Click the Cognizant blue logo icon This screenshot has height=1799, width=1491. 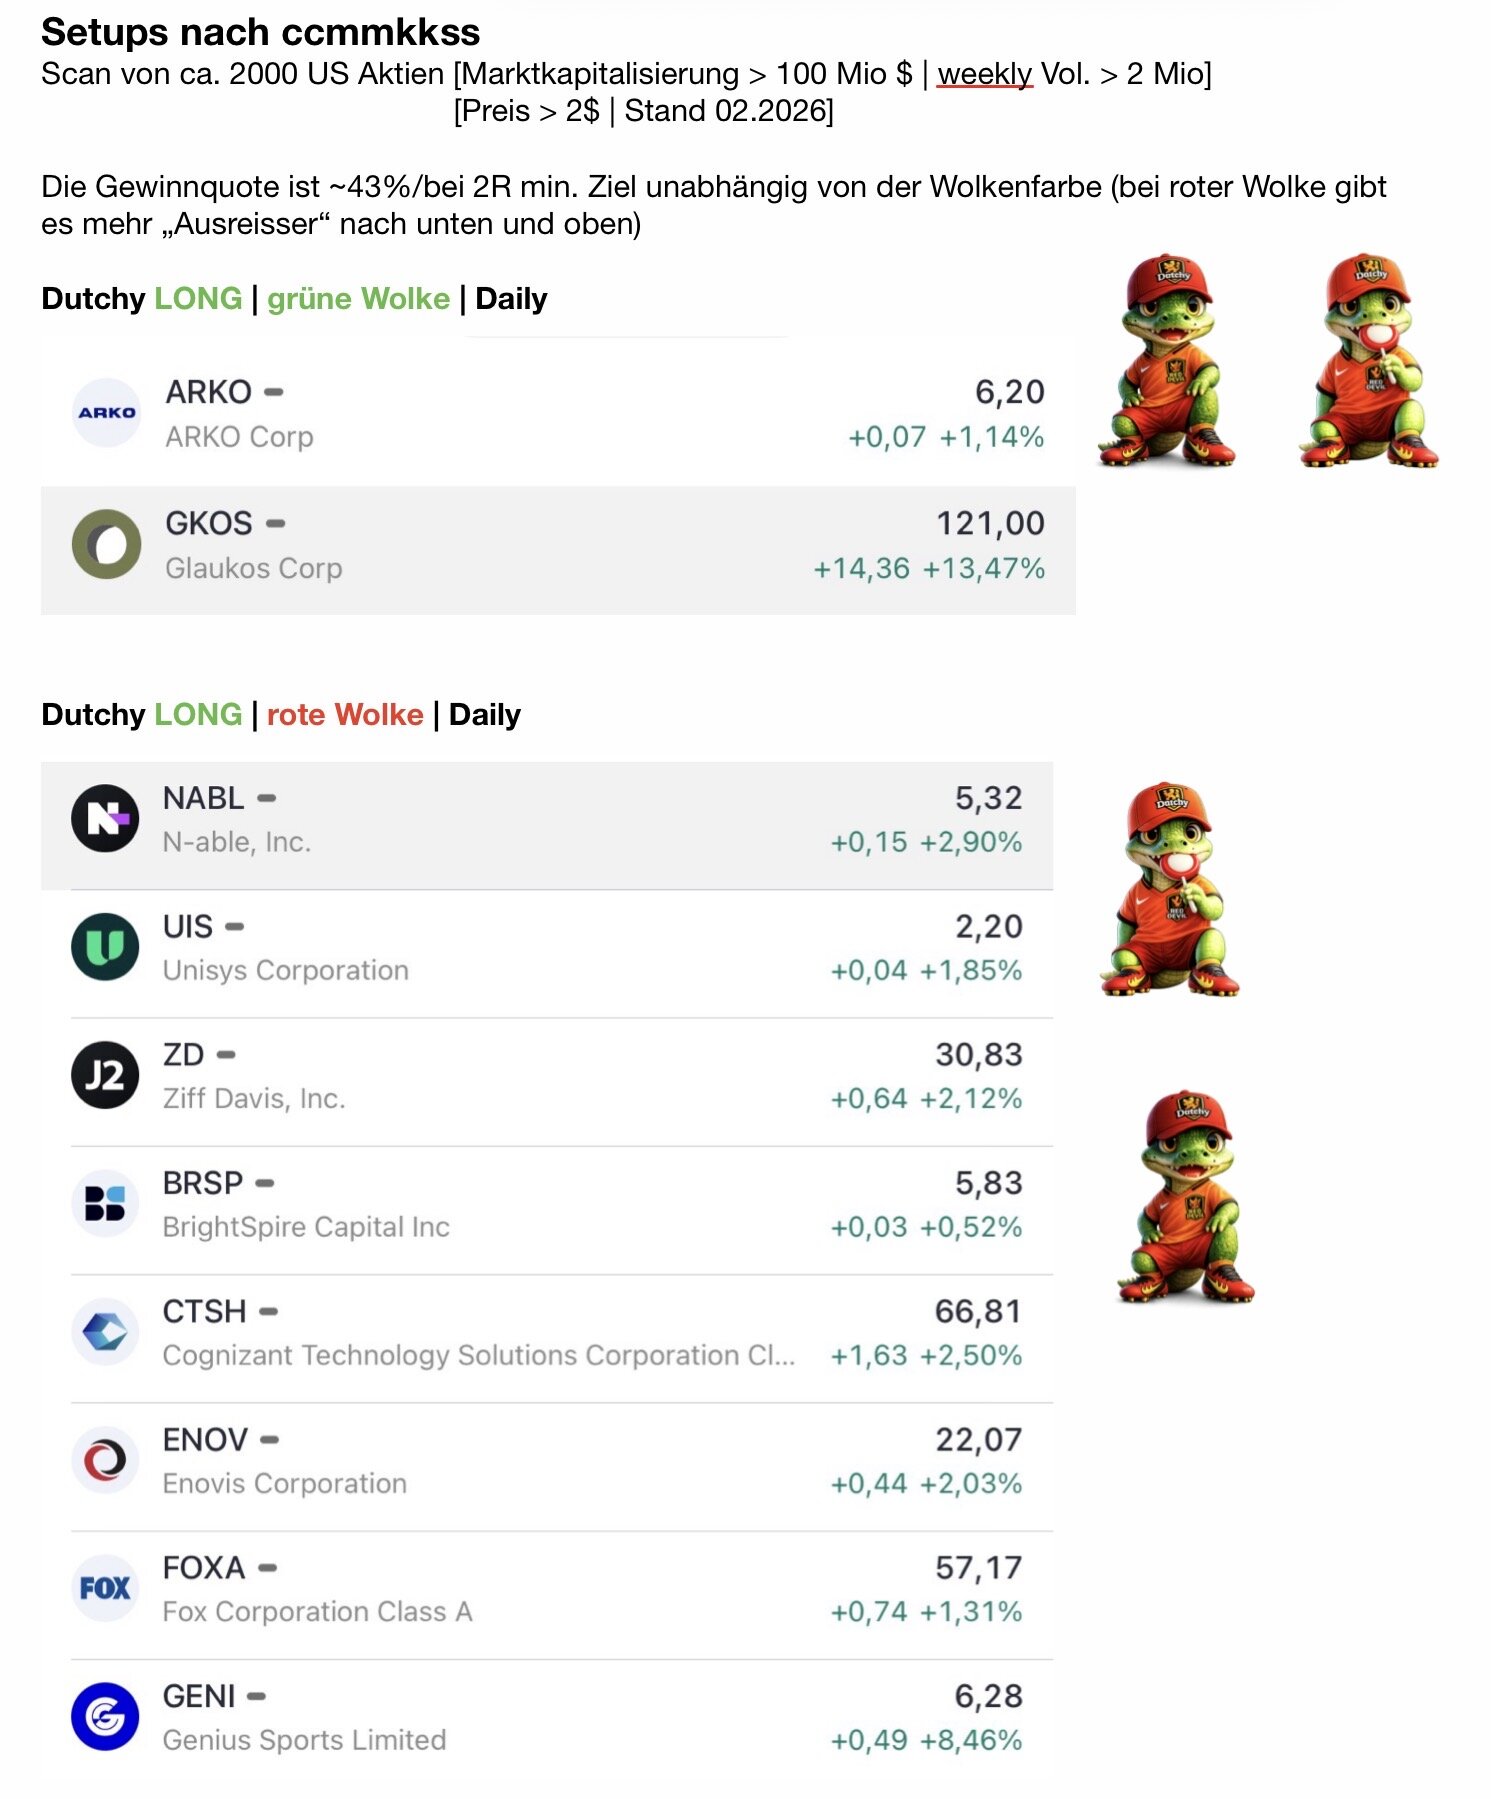(x=105, y=1331)
